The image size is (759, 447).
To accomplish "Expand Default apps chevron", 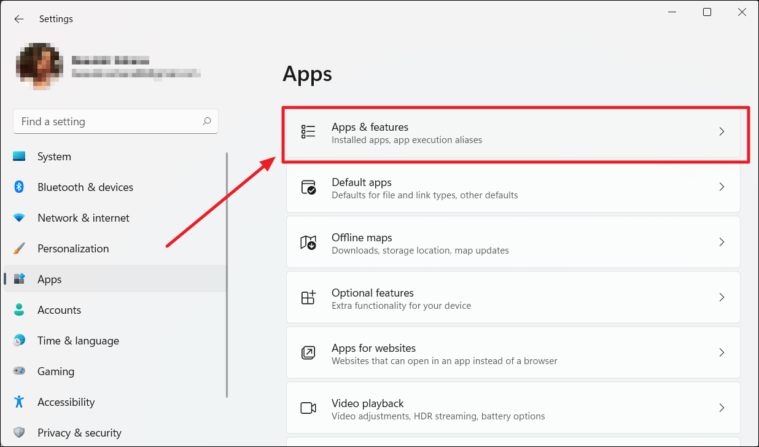I will (x=721, y=187).
